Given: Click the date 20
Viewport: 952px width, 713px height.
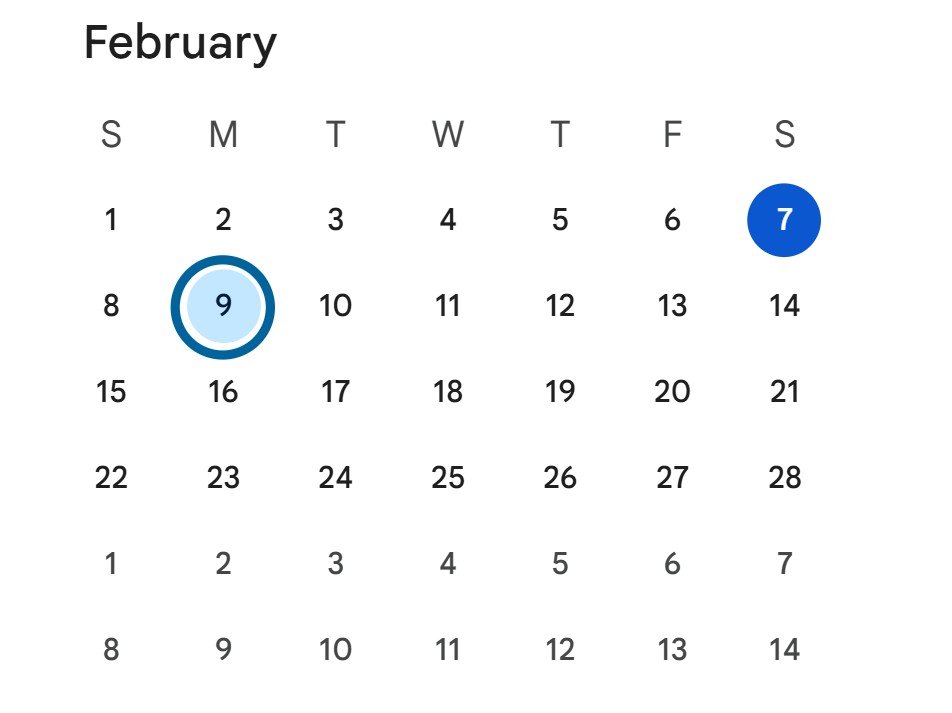Looking at the screenshot, I should point(671,392).
